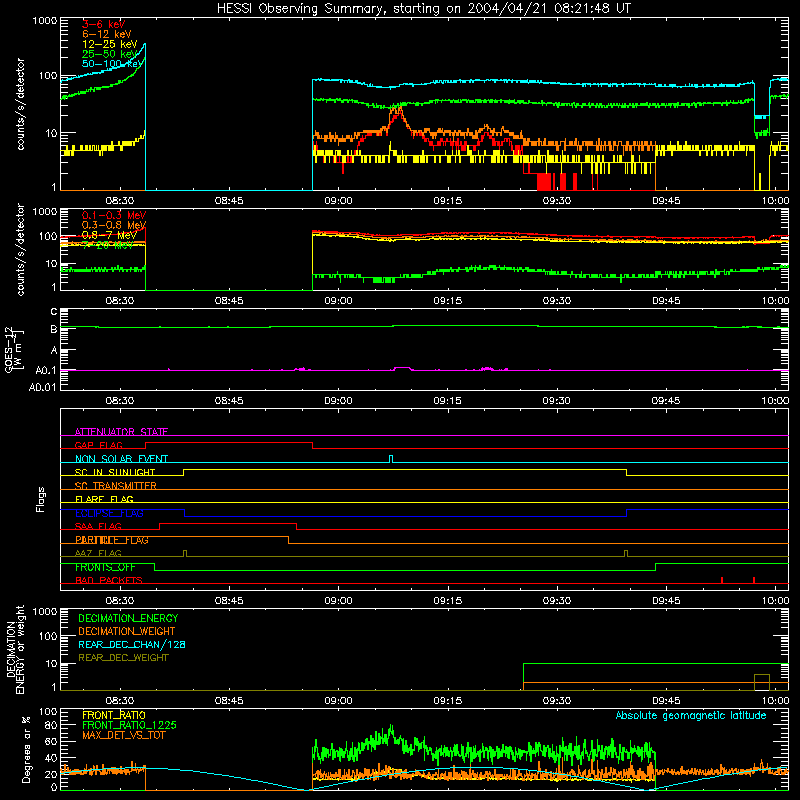Click the 0.3-0.8 MeV legend label
The width and height of the screenshot is (800, 800).
click(114, 225)
